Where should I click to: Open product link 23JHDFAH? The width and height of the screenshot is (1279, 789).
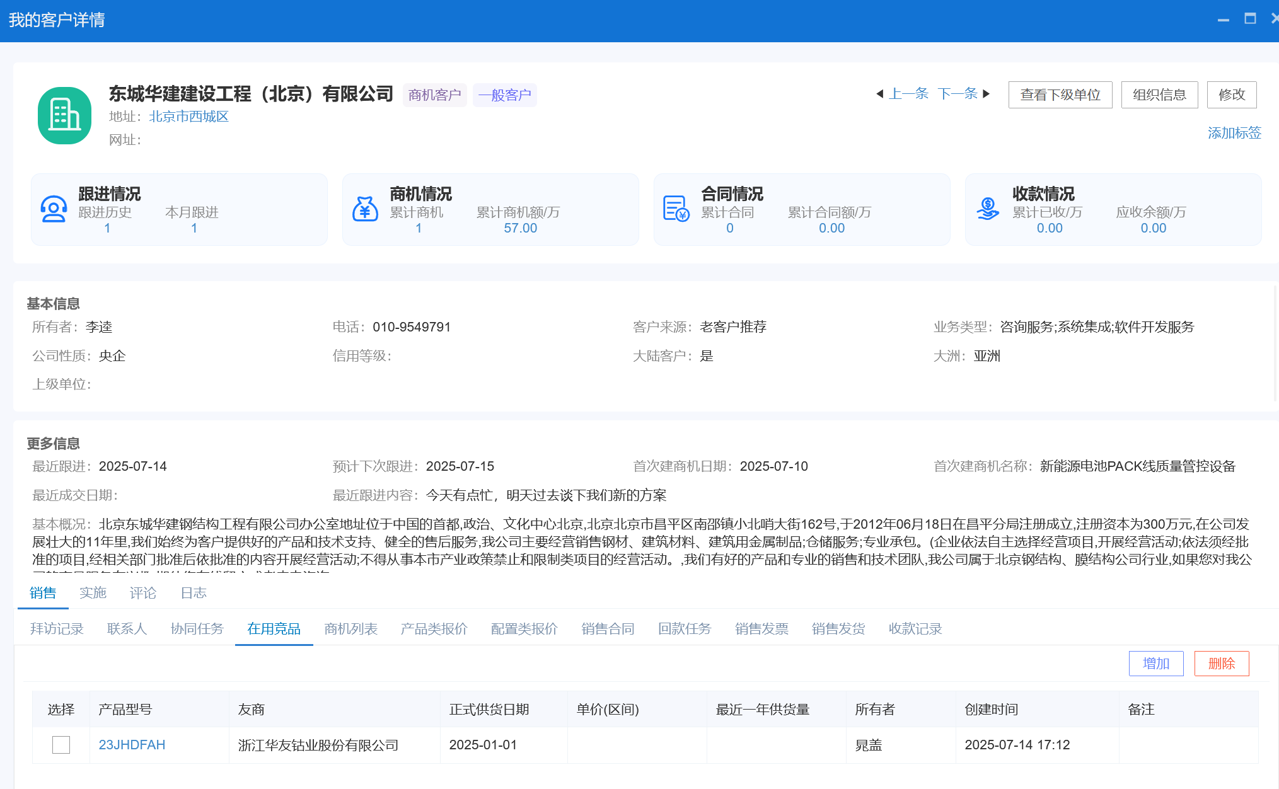point(130,745)
